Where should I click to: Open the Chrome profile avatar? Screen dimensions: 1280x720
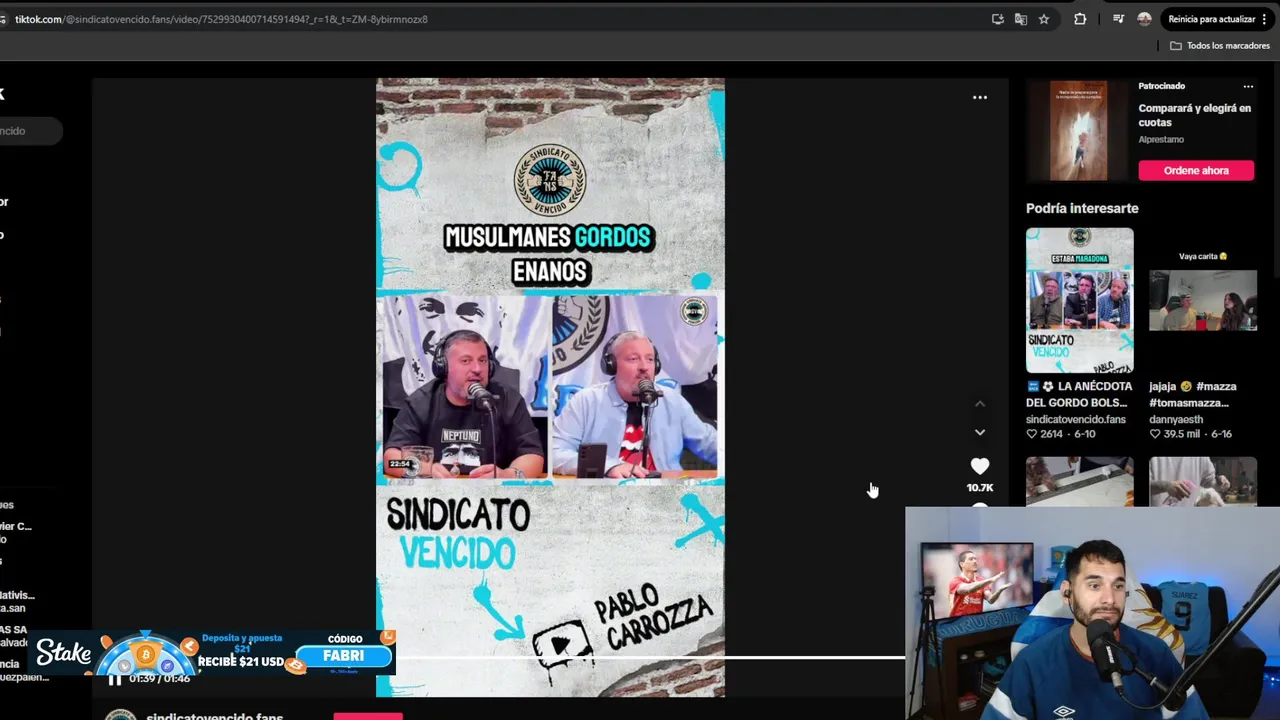click(x=1144, y=19)
